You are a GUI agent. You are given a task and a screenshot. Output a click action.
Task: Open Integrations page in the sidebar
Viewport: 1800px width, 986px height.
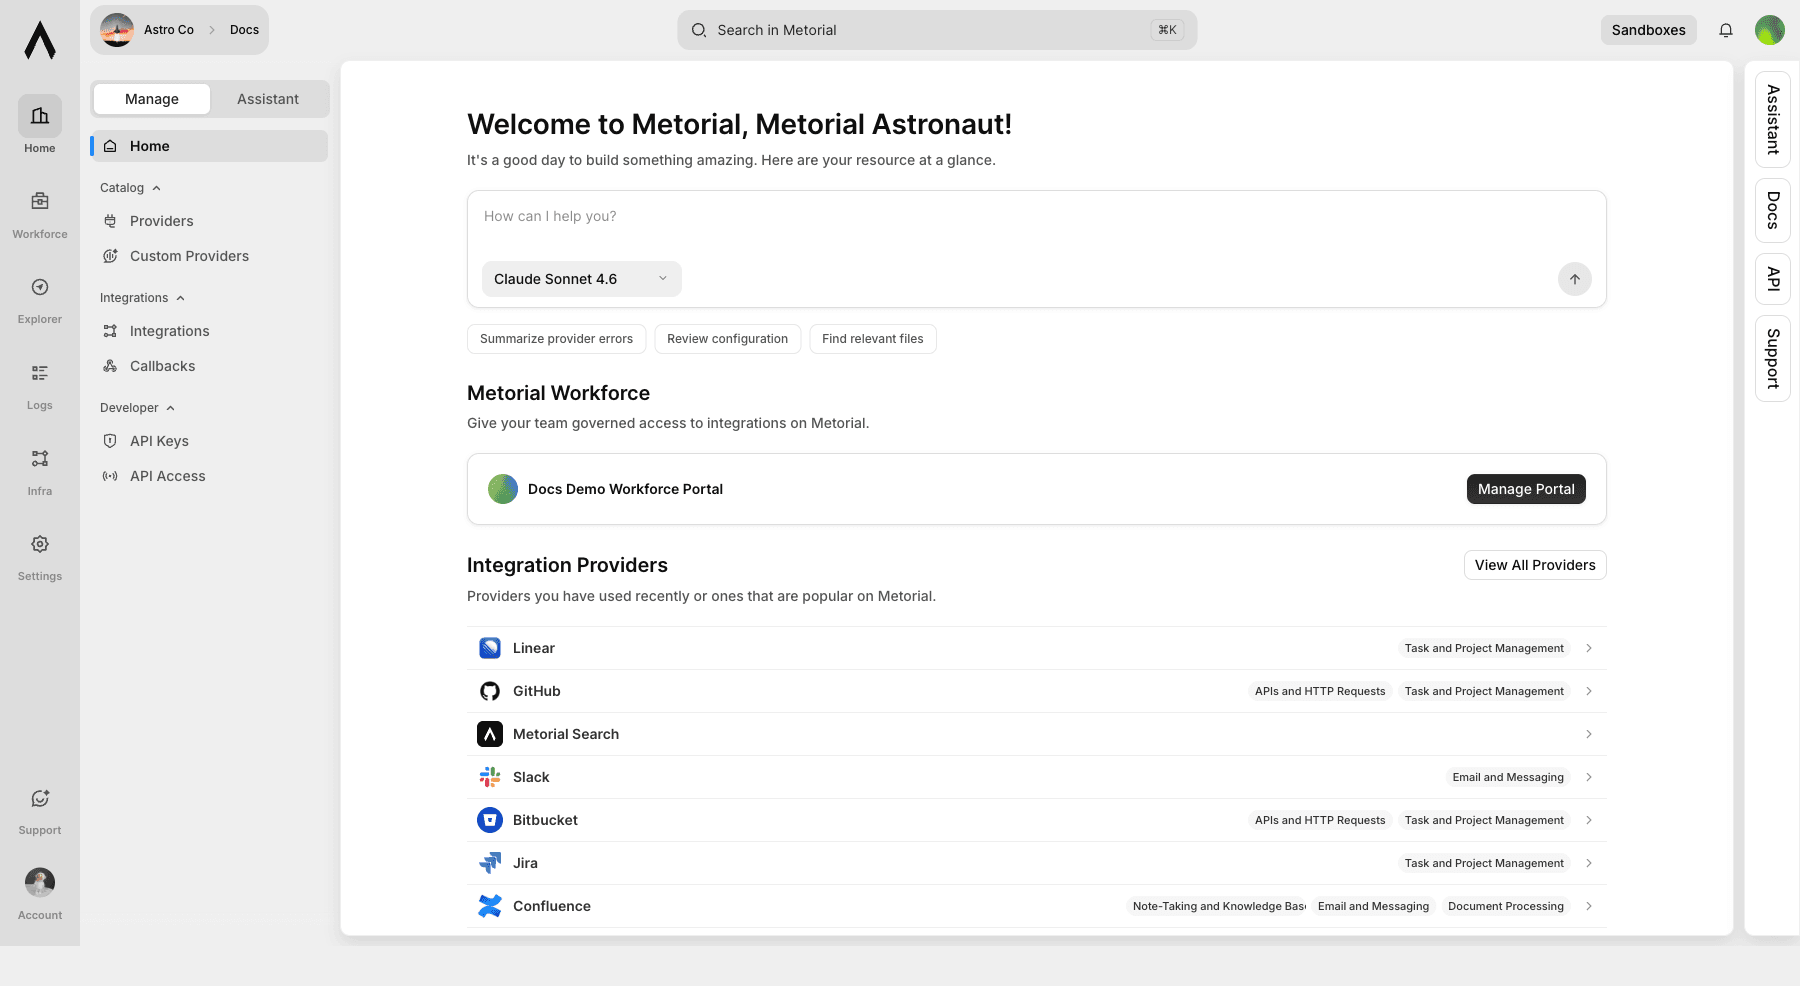click(x=209, y=331)
